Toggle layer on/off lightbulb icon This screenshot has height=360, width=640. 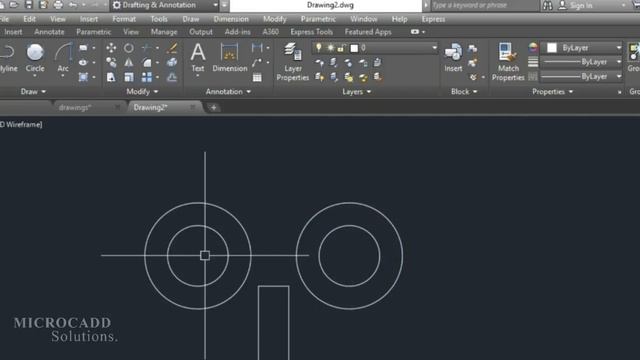click(x=319, y=48)
